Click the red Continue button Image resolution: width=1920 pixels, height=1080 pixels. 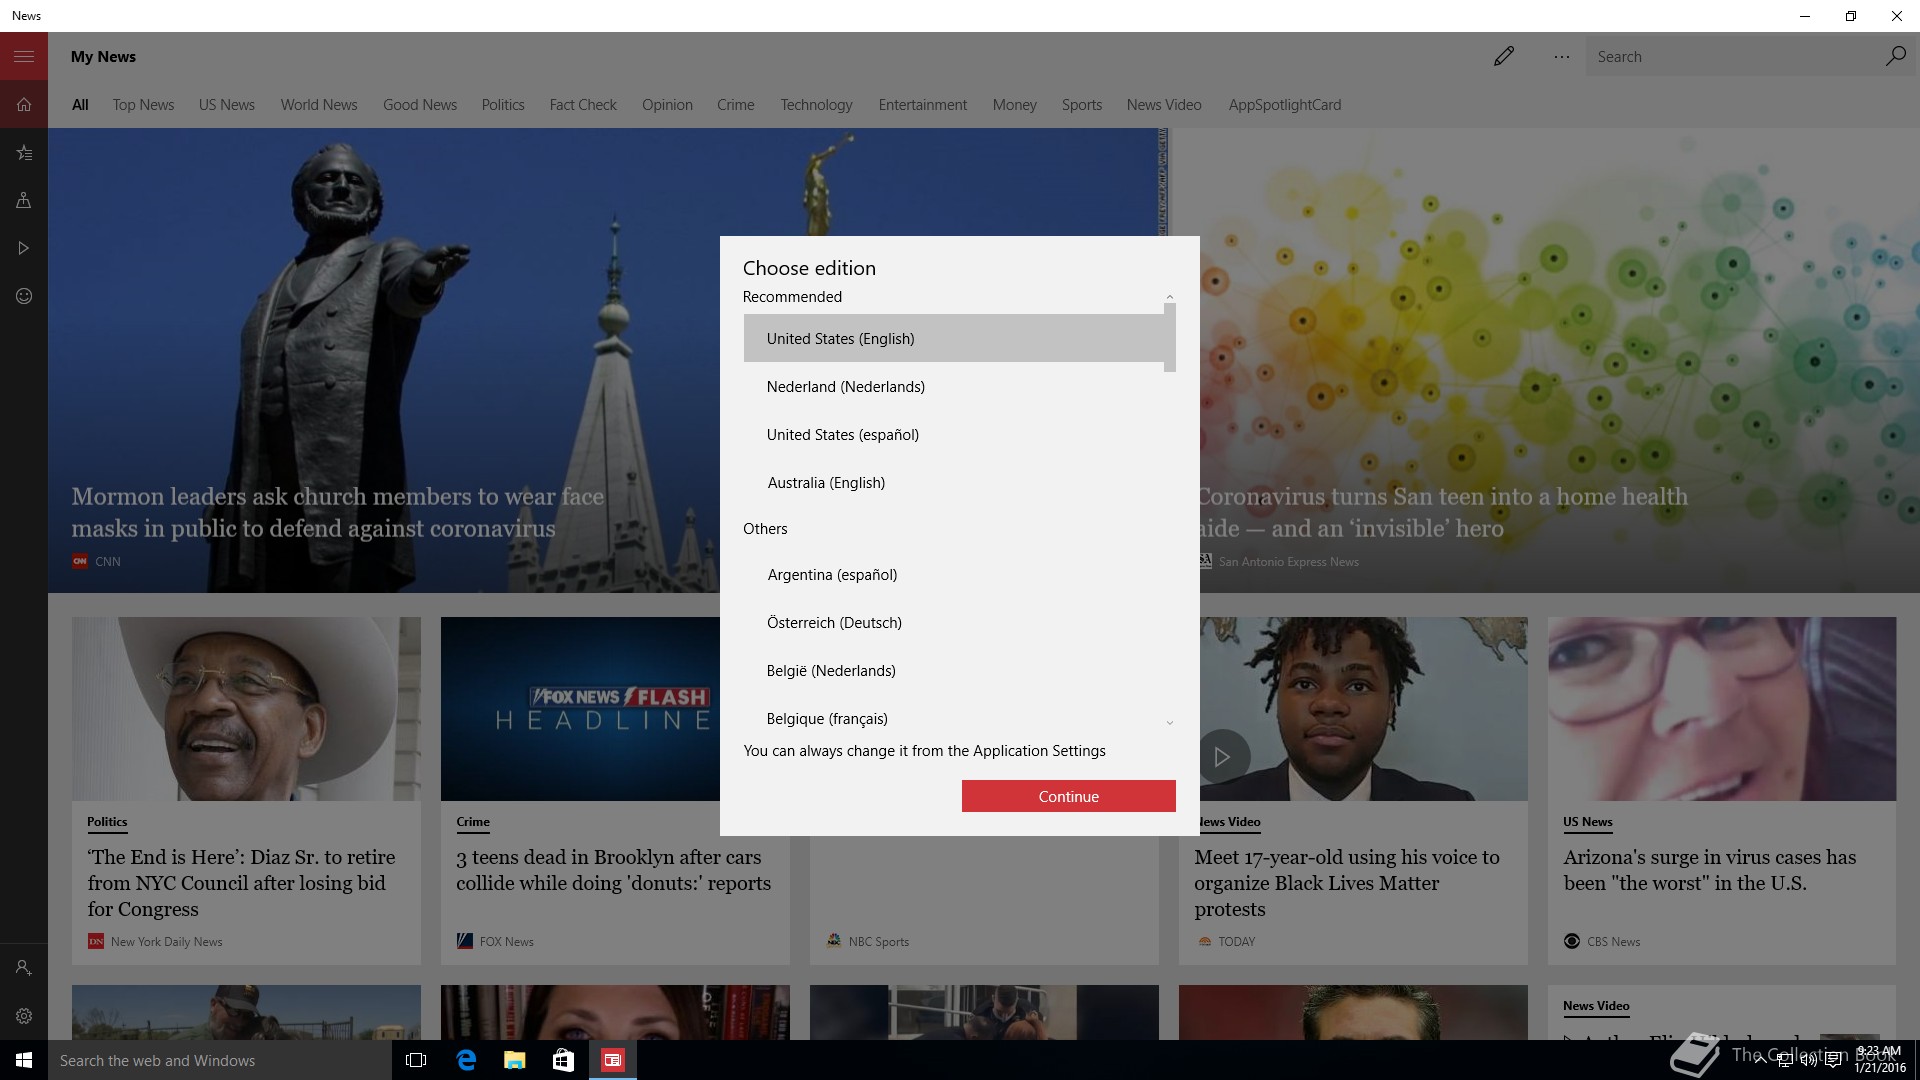click(x=1068, y=796)
